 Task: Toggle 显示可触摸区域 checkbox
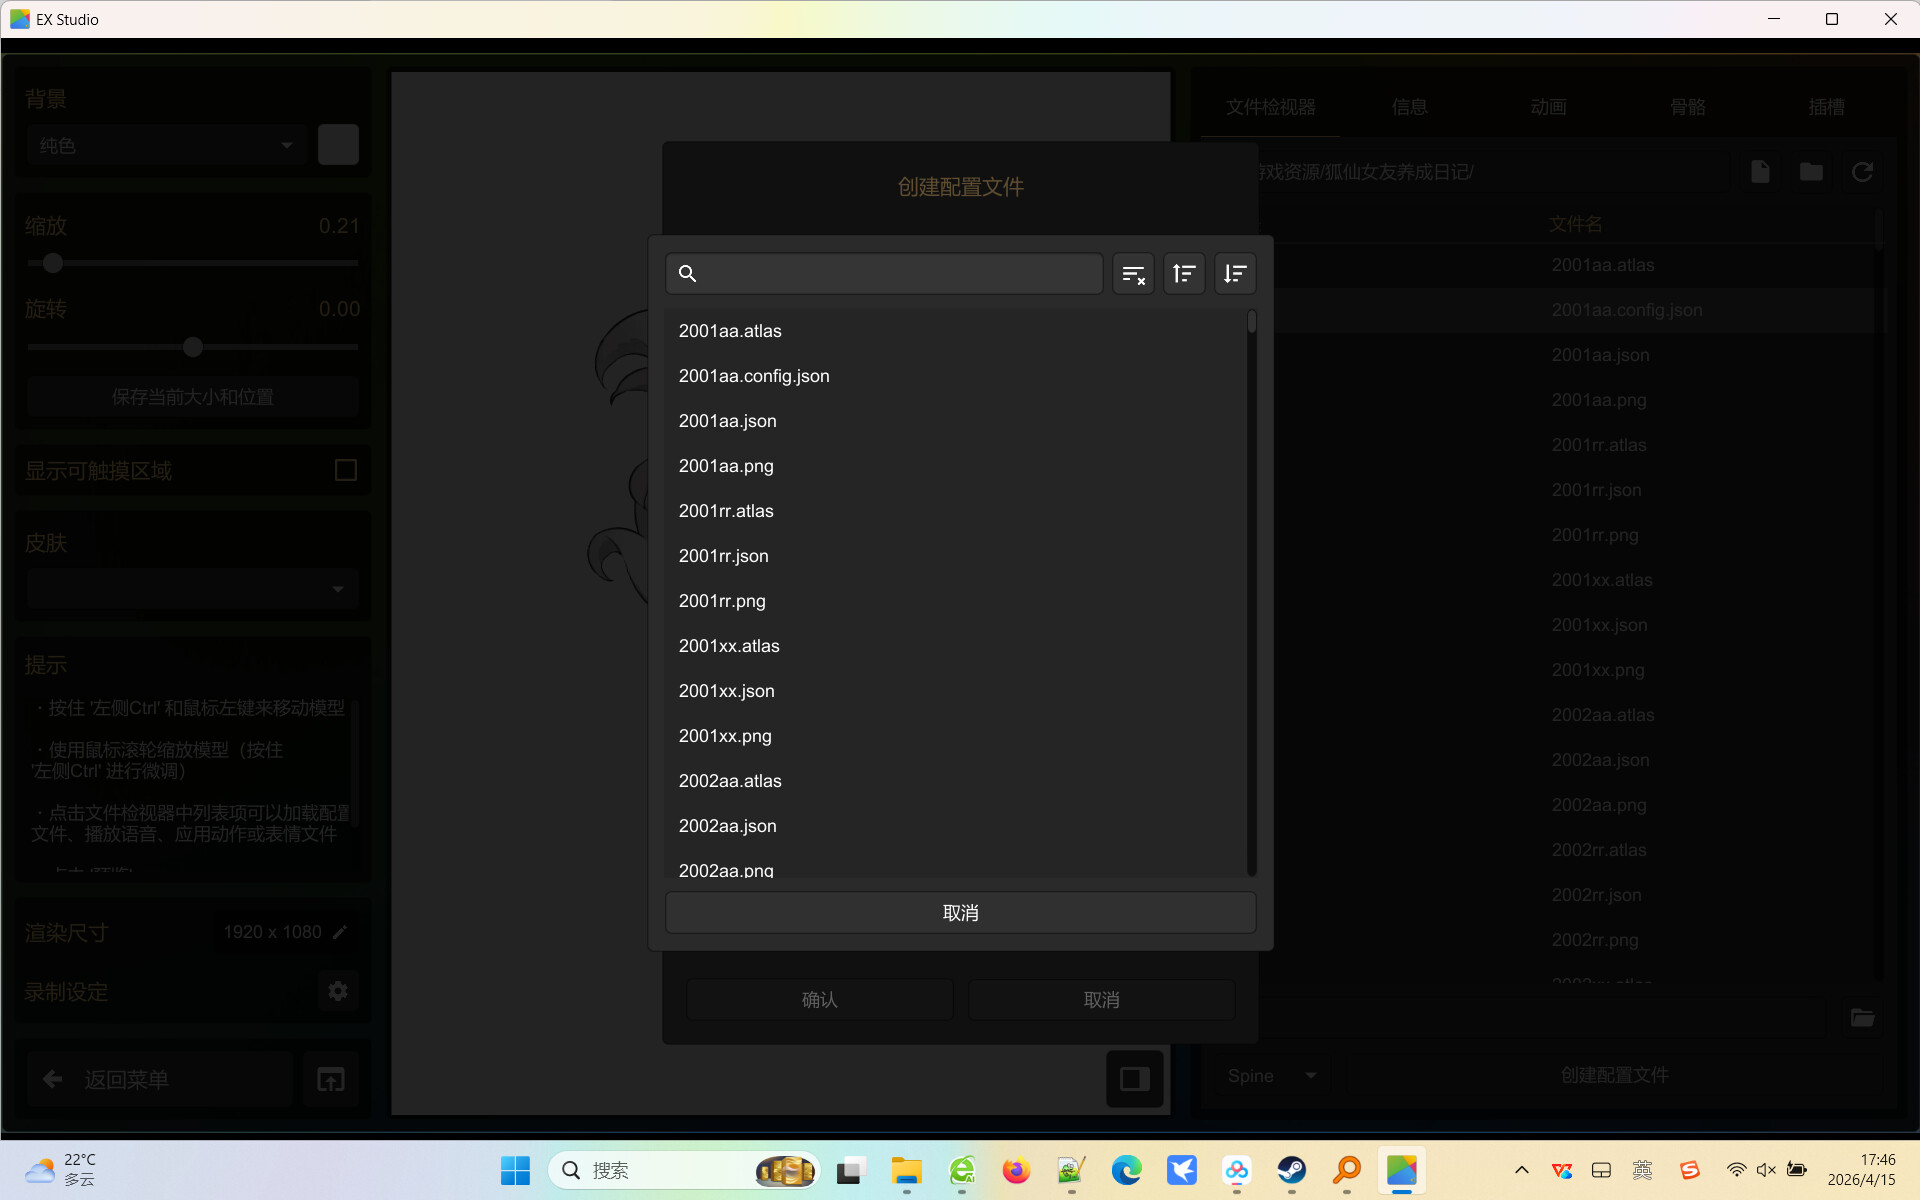pos(346,470)
